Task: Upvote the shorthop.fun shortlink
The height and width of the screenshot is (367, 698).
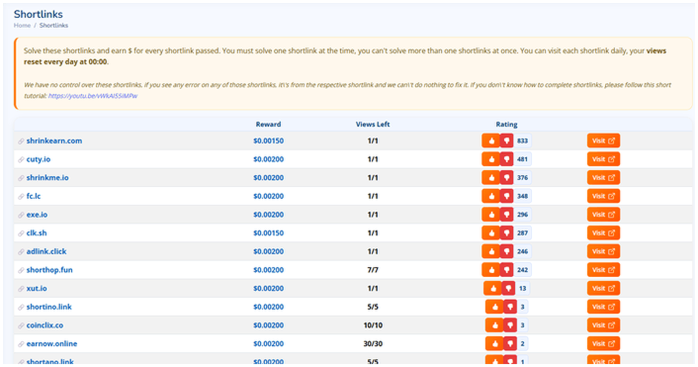Action: click(491, 270)
